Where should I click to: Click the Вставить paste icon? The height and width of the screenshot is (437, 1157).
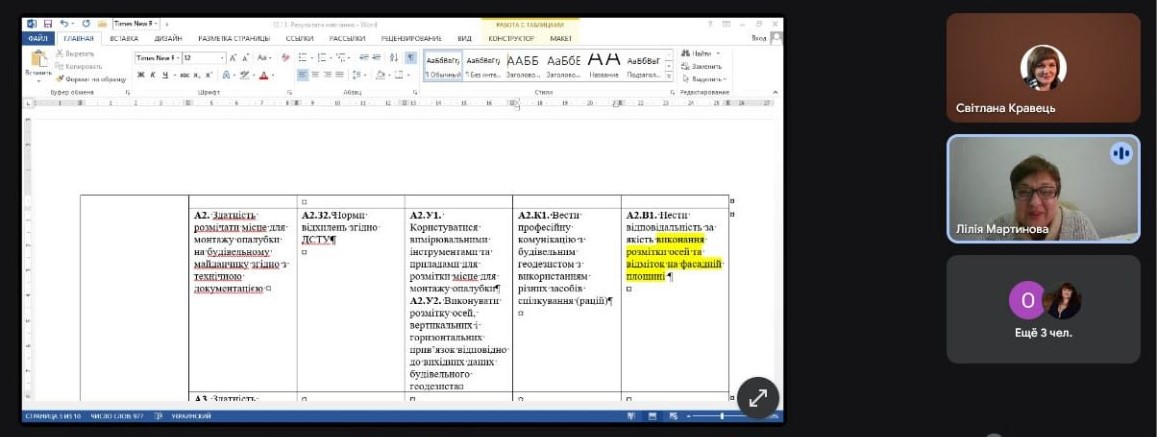tap(39, 61)
